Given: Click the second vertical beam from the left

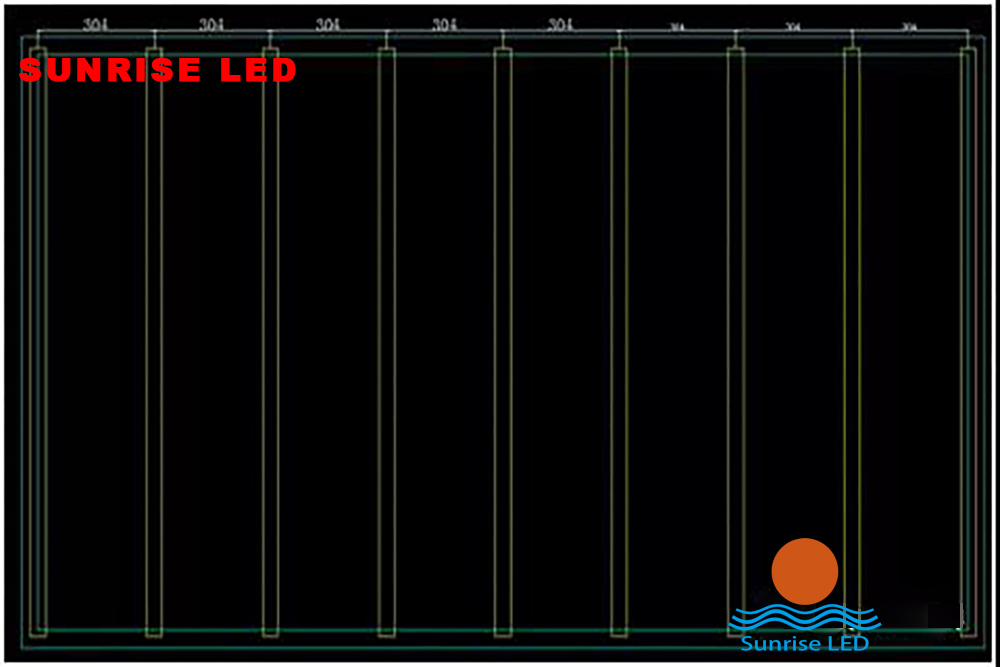Looking at the screenshot, I should coord(152,340).
